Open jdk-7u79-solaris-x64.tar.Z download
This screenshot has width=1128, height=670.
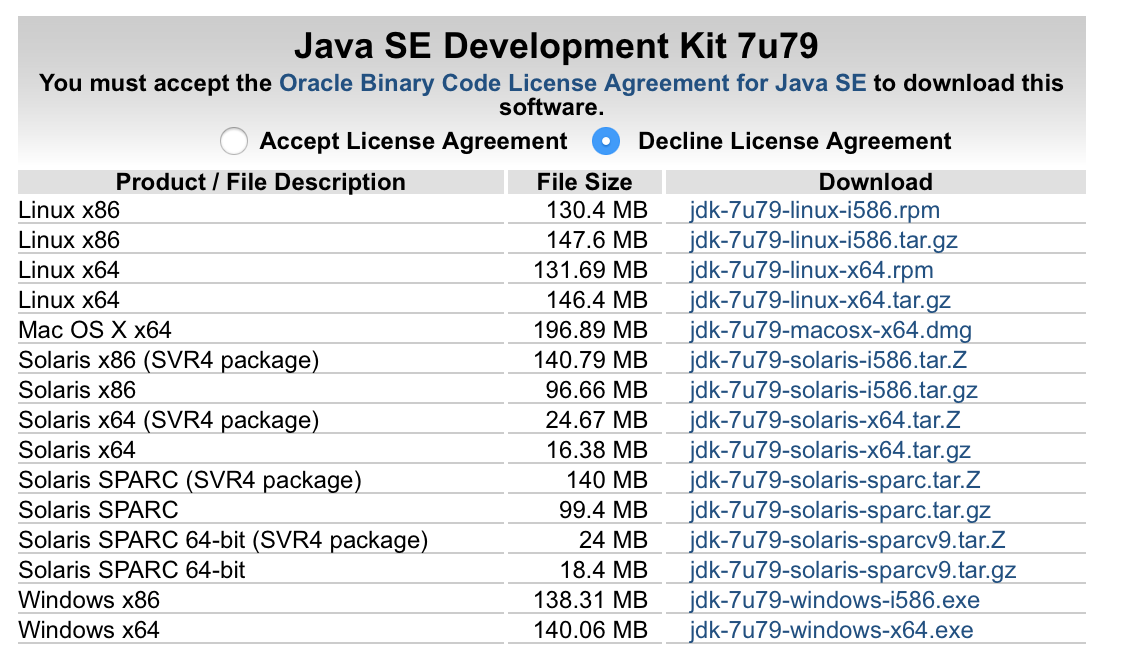(825, 421)
